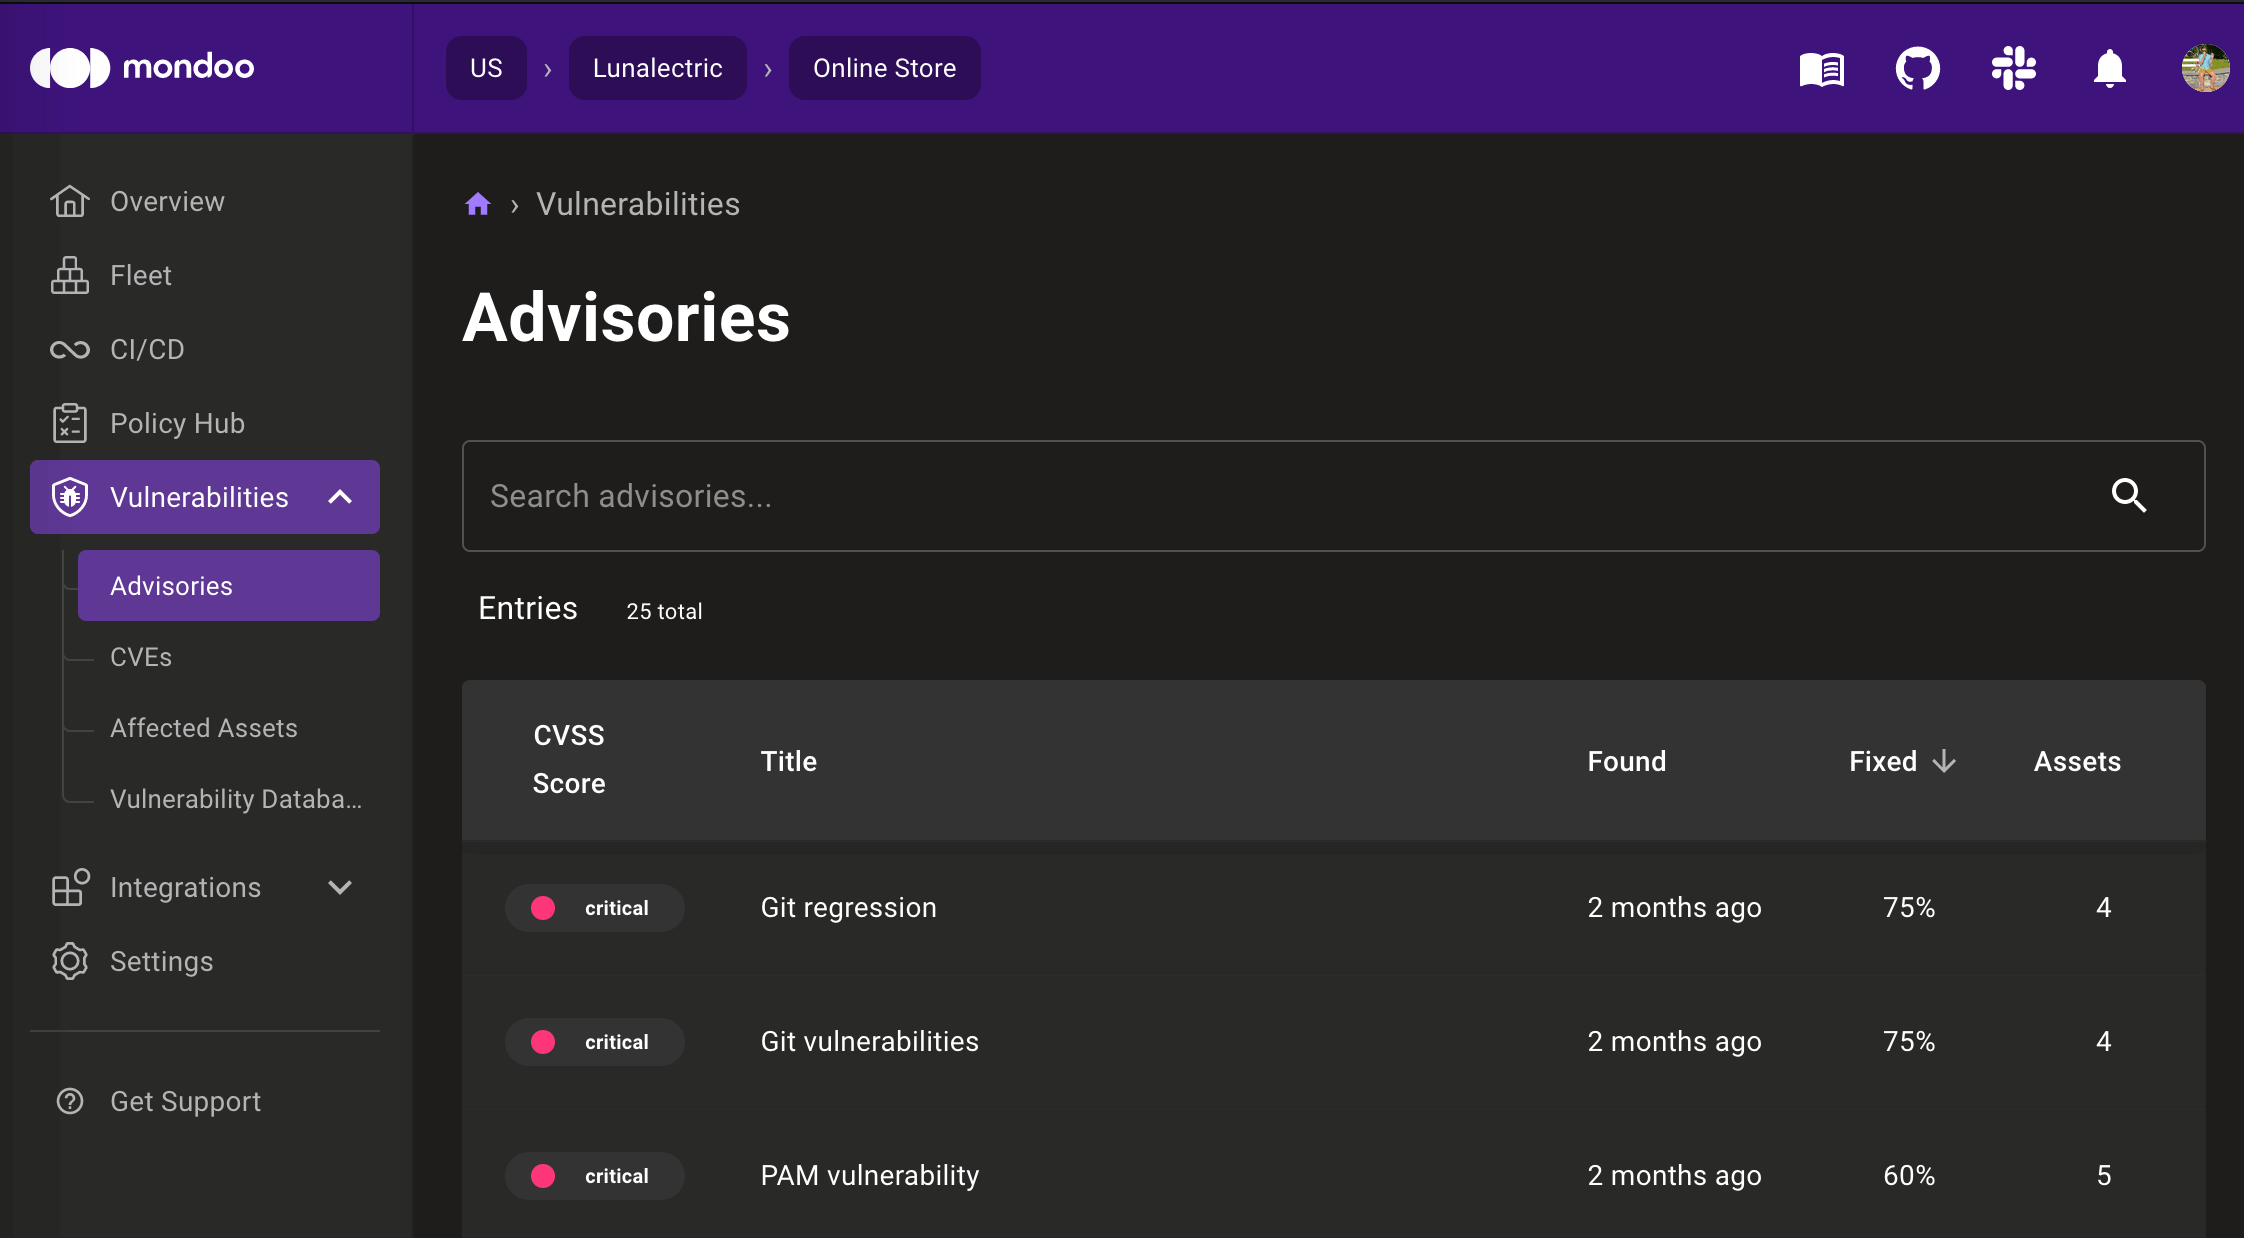Select the CI/CD sidebar icon
The height and width of the screenshot is (1238, 2244).
click(69, 349)
